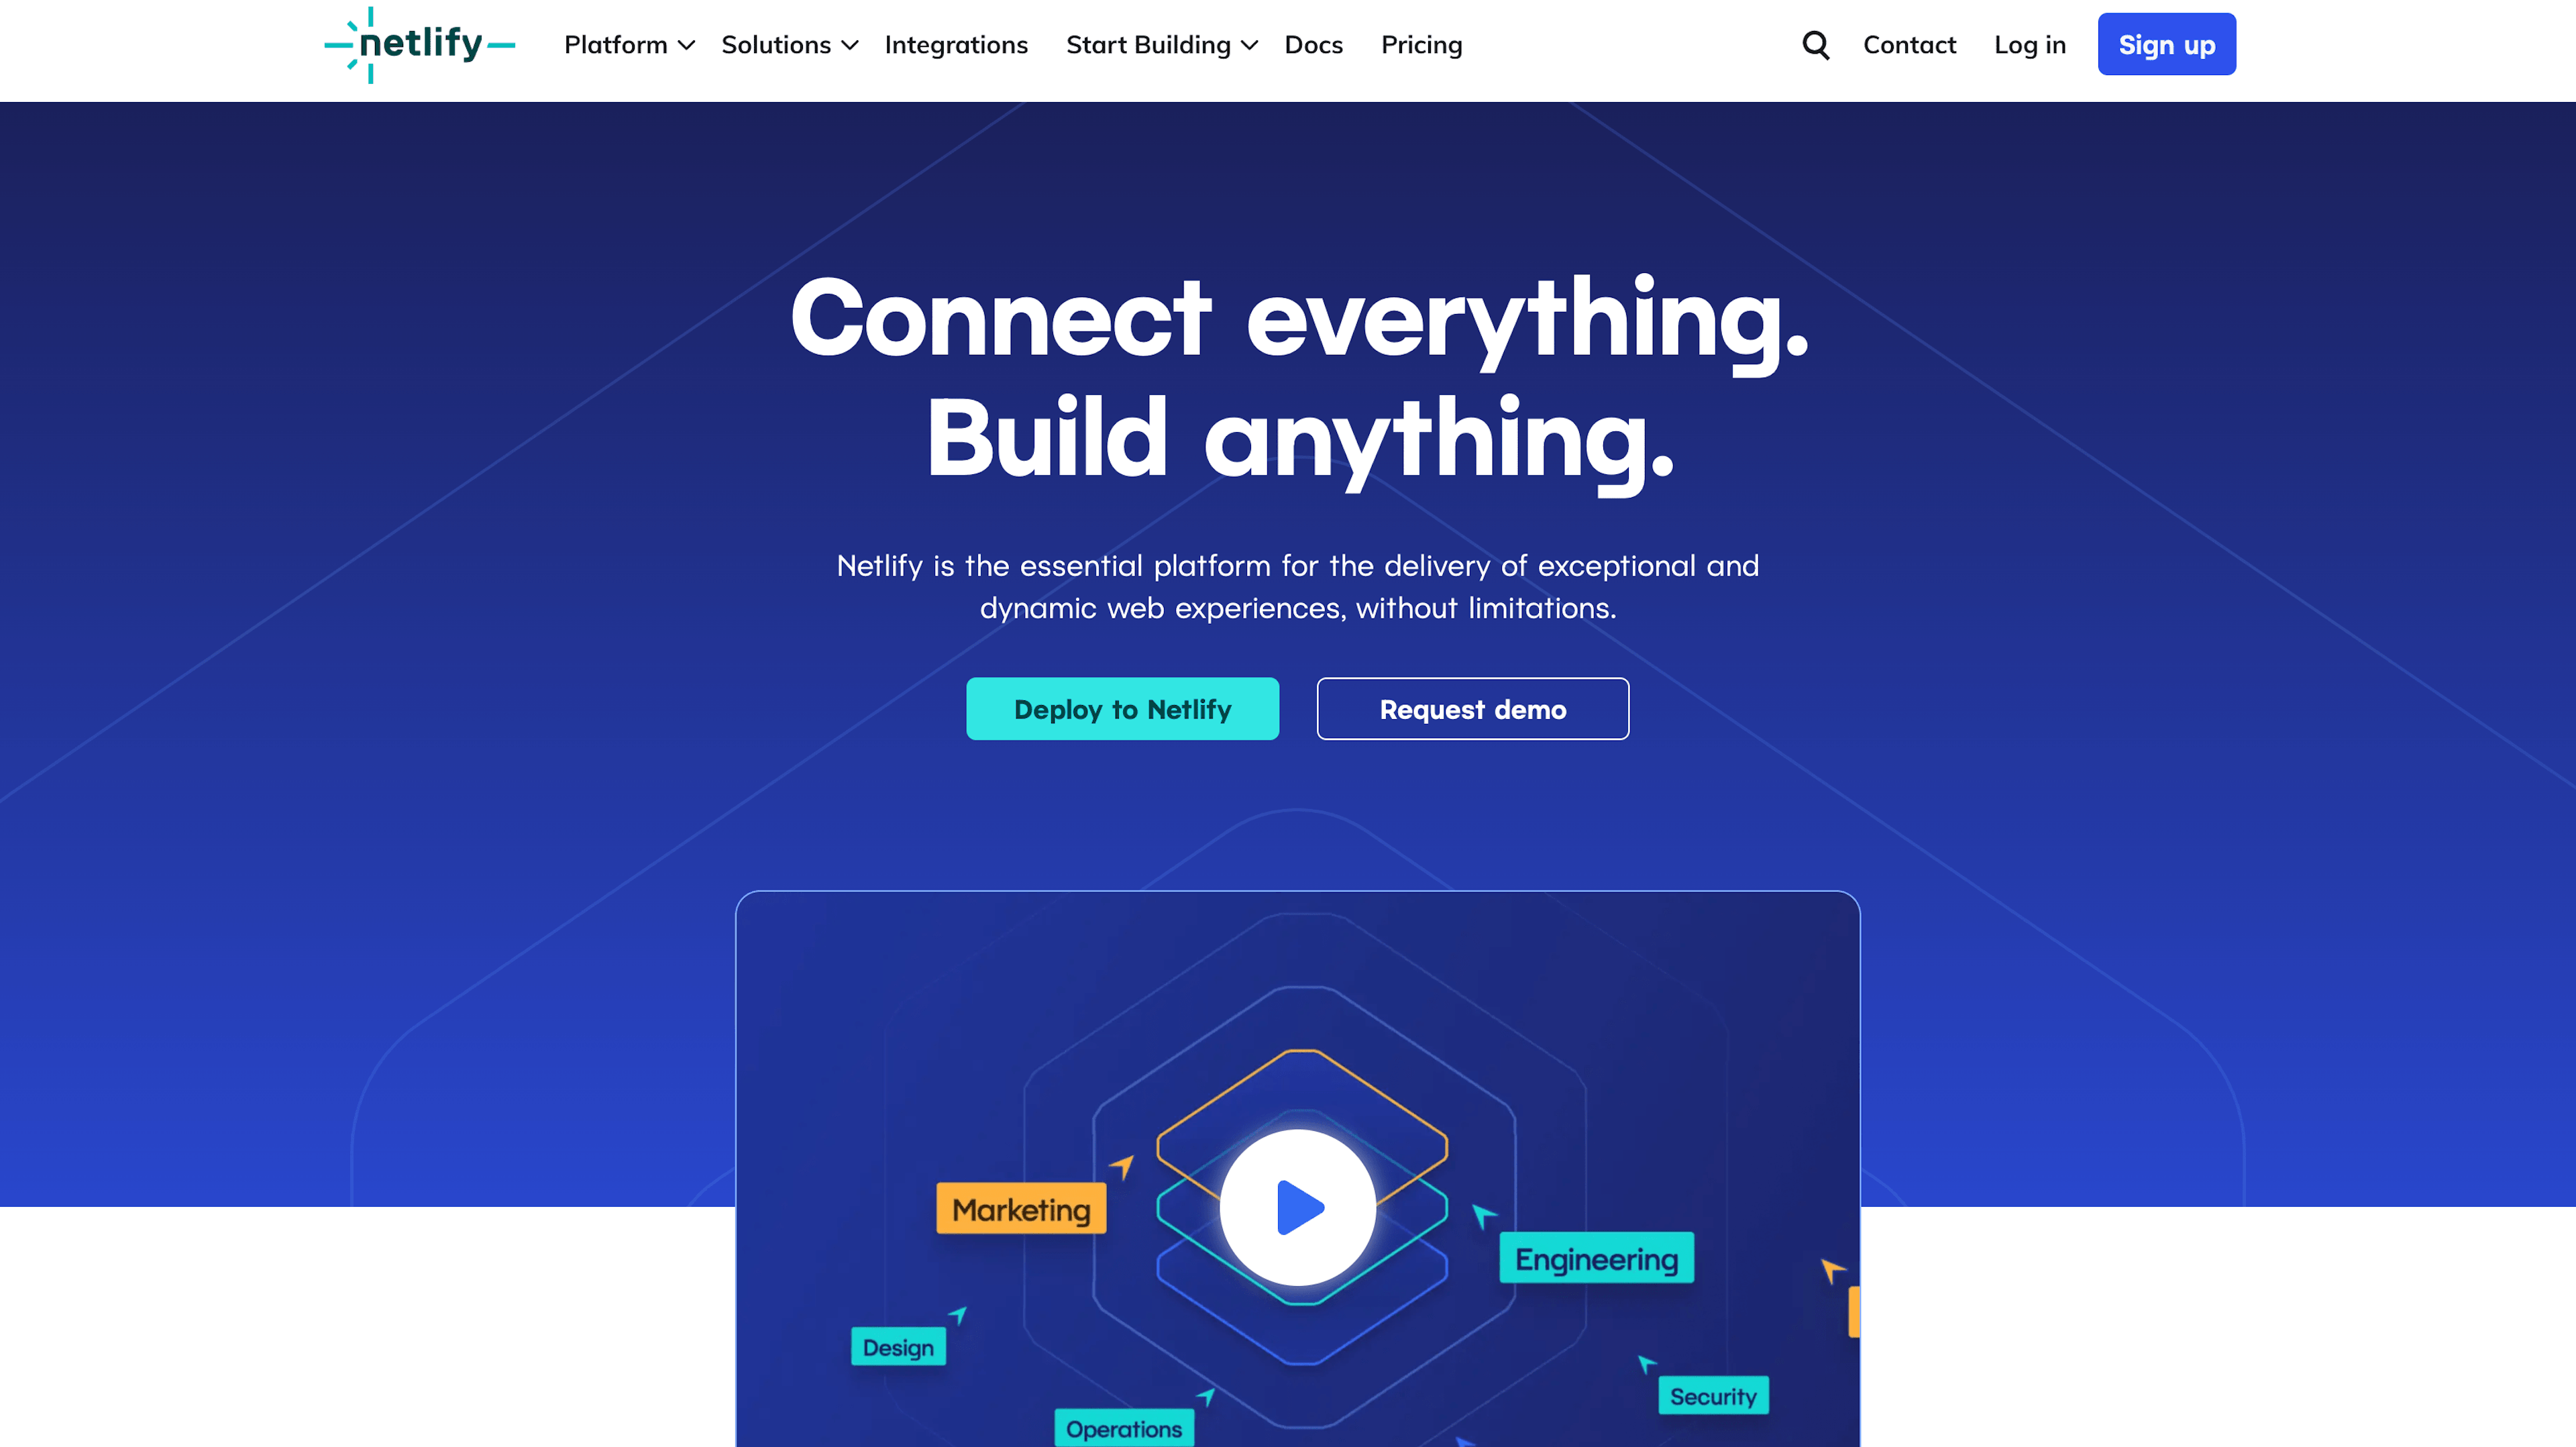
Task: Click the Operations label icon in video
Action: tap(1125, 1428)
